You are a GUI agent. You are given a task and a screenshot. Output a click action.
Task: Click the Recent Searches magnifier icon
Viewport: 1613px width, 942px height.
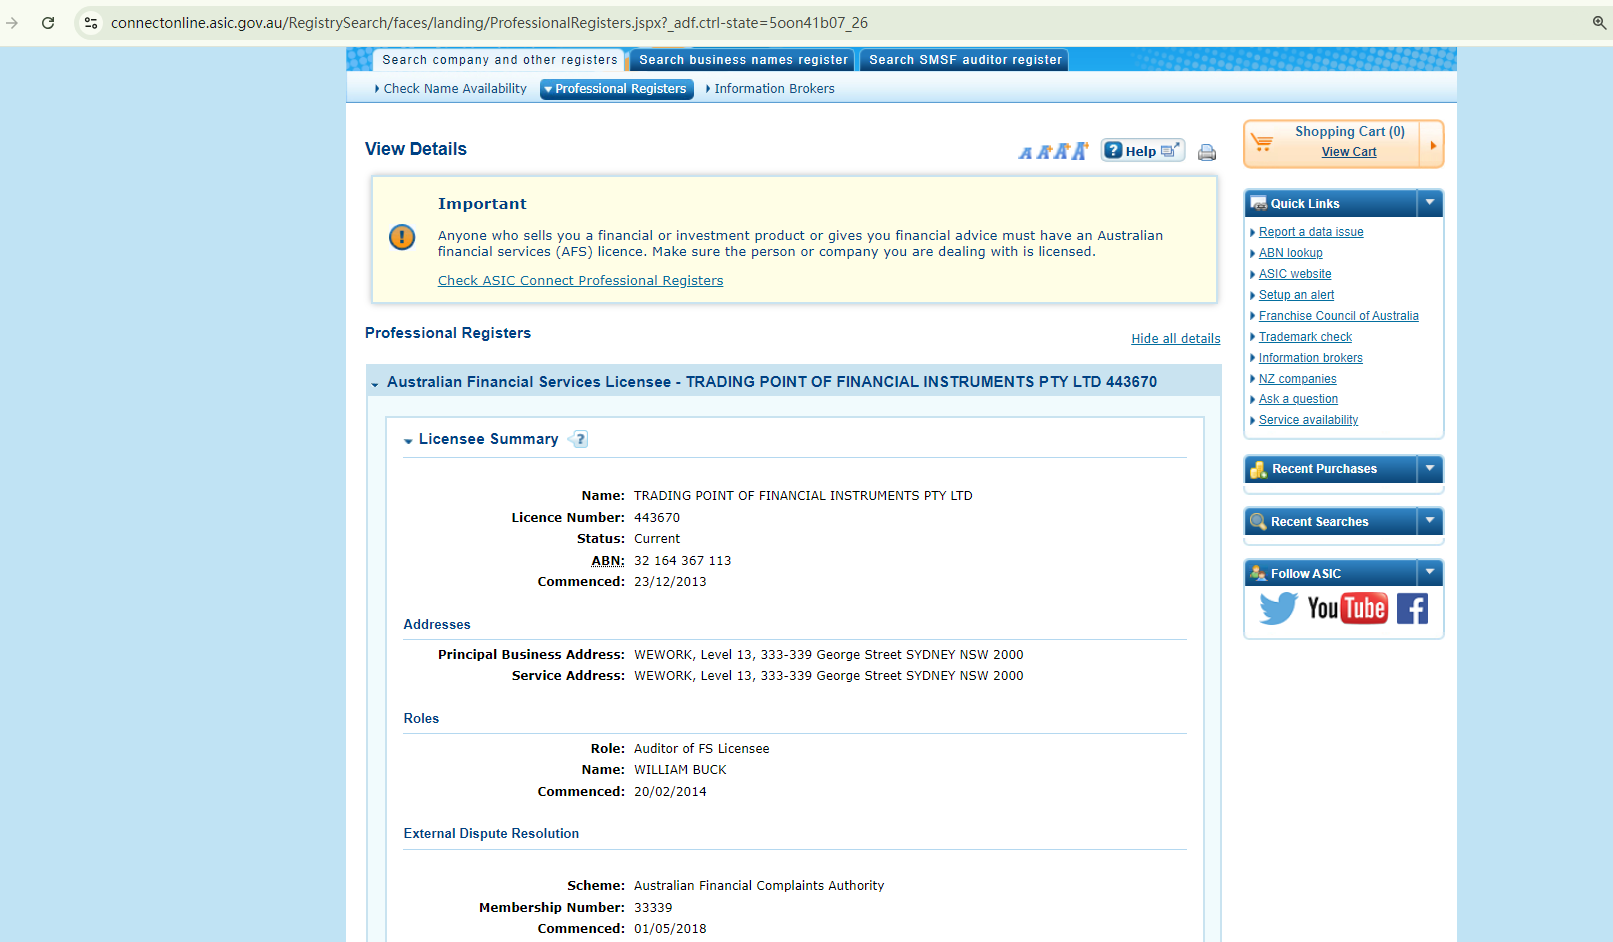(x=1258, y=521)
